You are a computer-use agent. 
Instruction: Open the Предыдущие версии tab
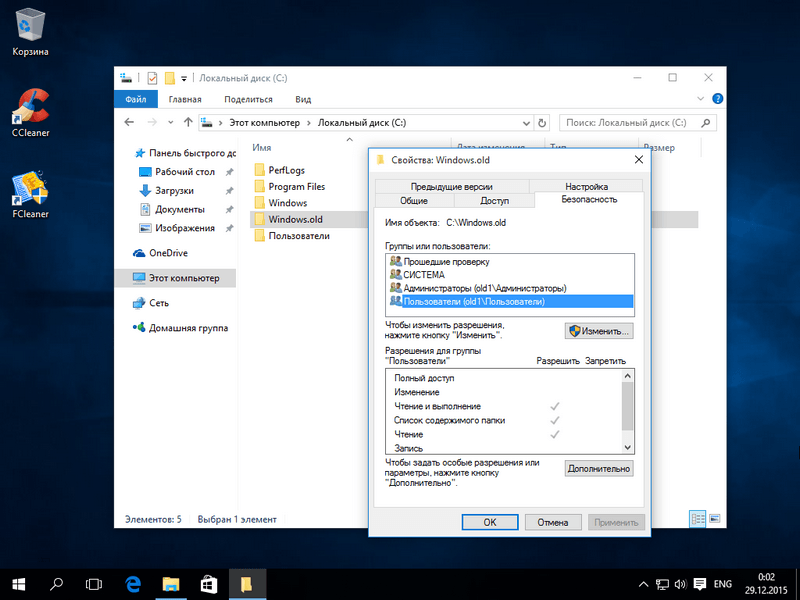tap(452, 186)
